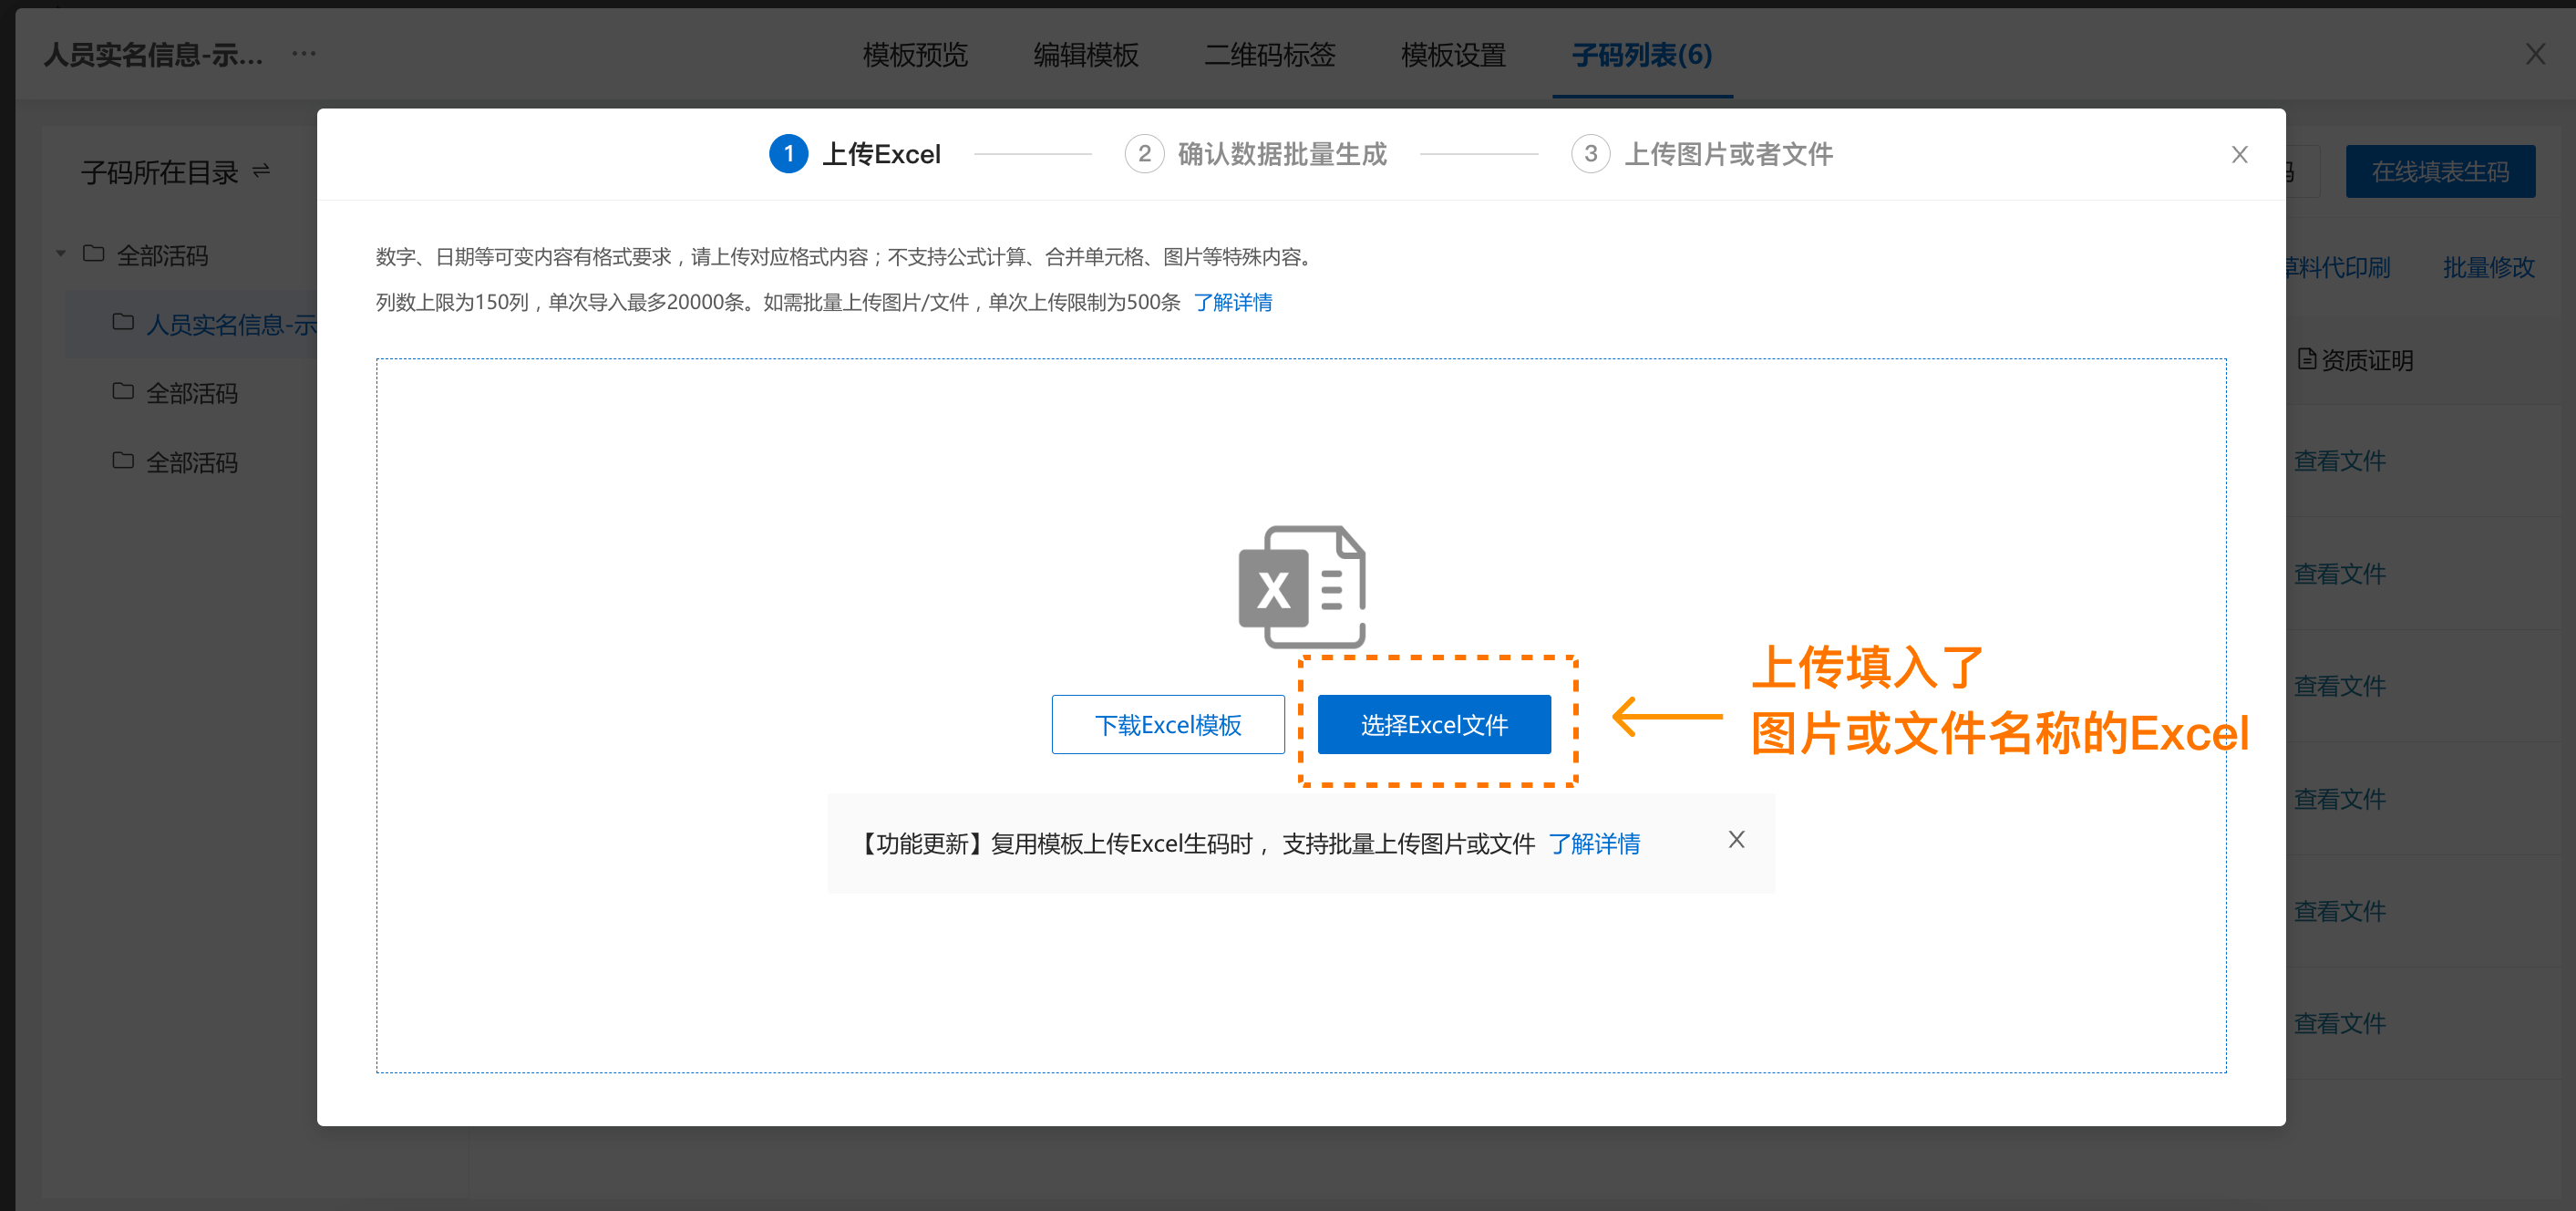The height and width of the screenshot is (1211, 2576).
Task: Click the 下载Excel模板 button
Action: pos(1167,724)
